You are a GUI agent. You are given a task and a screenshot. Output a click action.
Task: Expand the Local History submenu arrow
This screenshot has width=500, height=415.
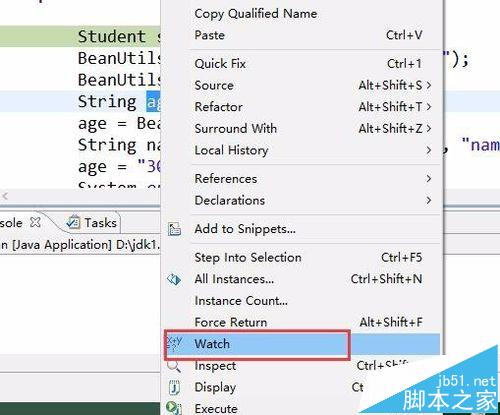click(x=429, y=150)
